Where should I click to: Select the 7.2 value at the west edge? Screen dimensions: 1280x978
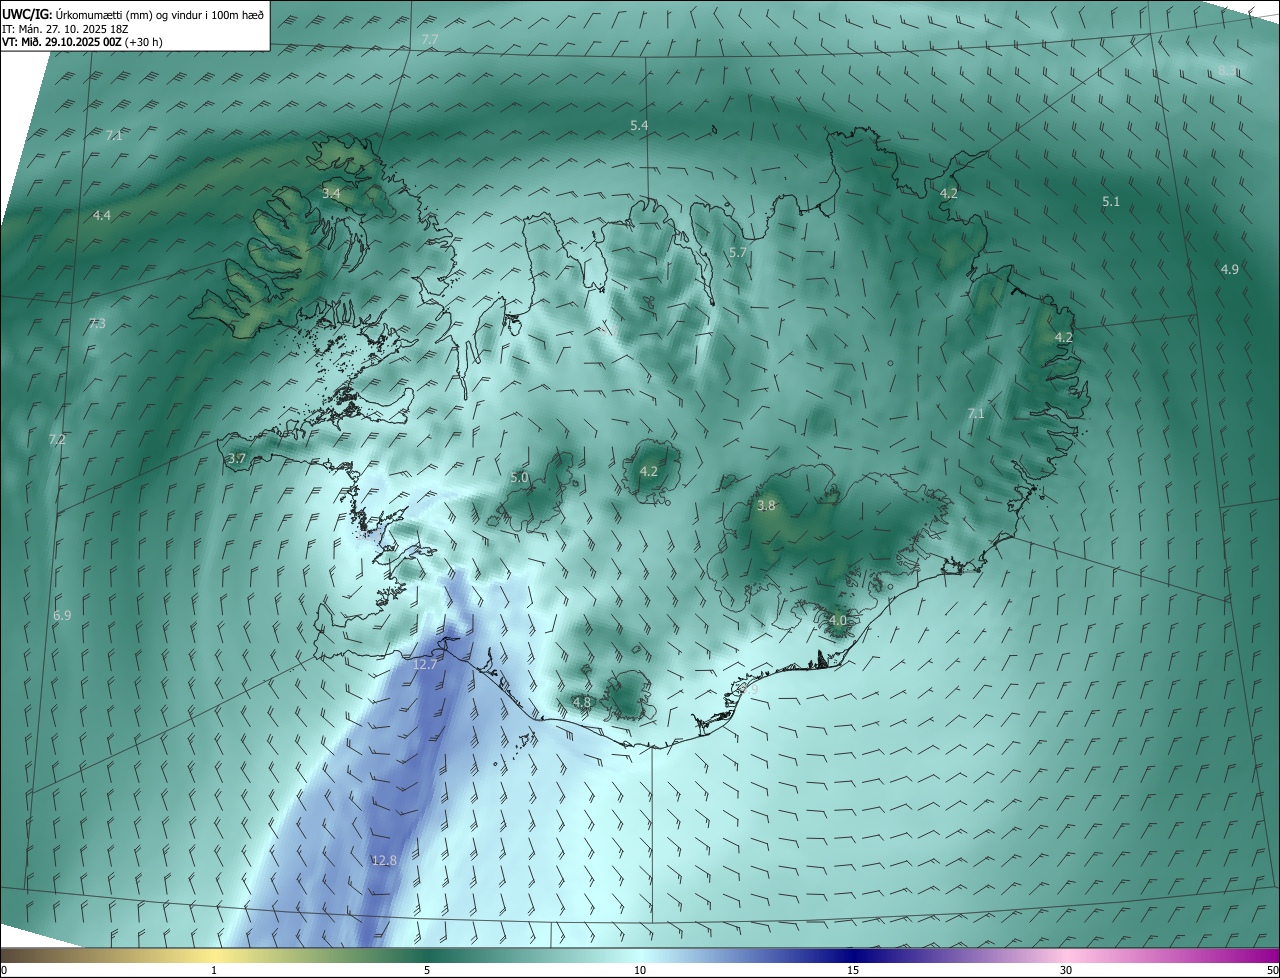point(57,439)
